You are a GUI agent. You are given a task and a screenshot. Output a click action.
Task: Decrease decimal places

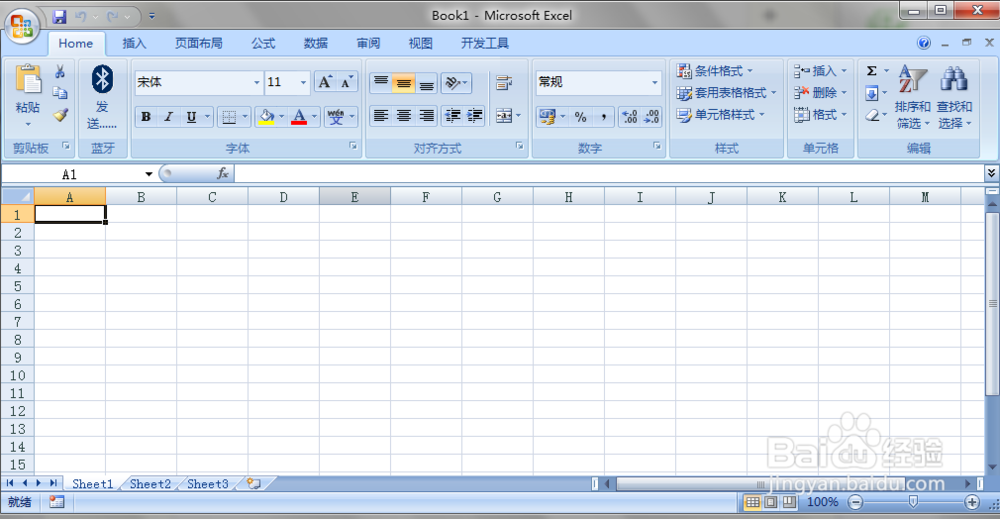coord(652,117)
